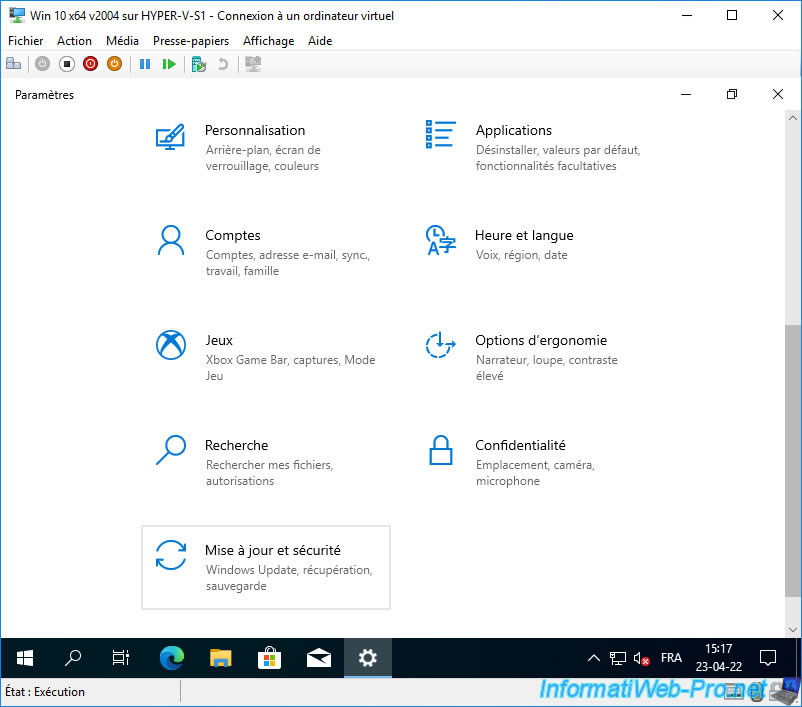This screenshot has height=707, width=802.
Task: Open Jeux settings title
Action: click(x=219, y=340)
